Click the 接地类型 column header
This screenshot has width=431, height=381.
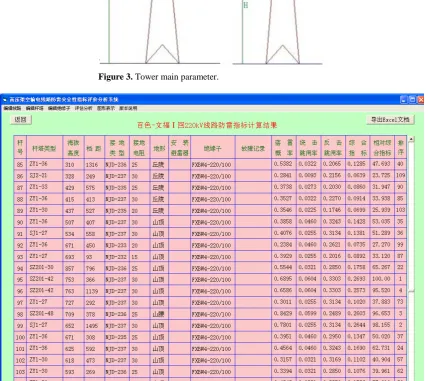coord(117,147)
